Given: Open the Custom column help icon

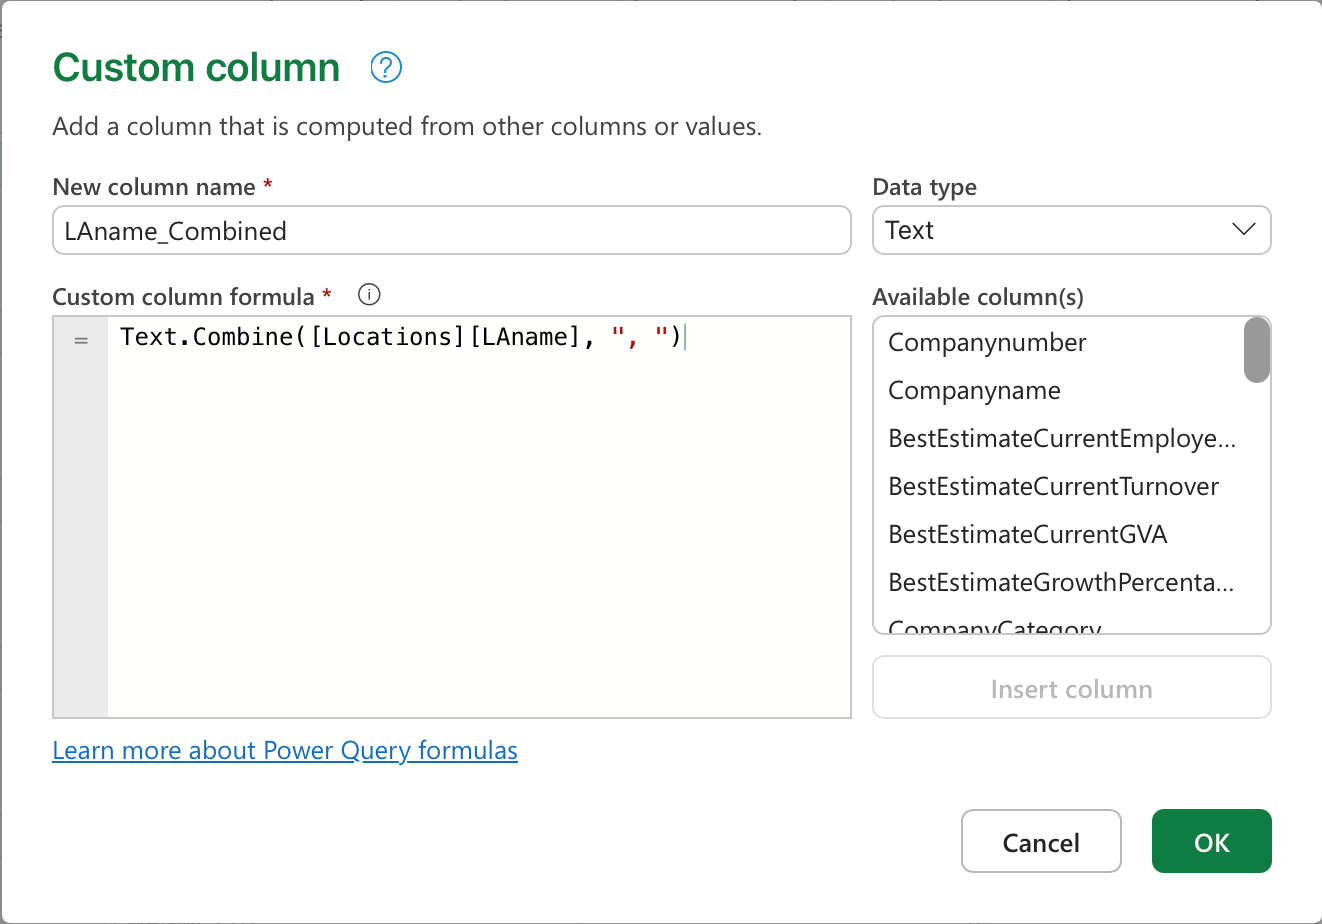Looking at the screenshot, I should (x=386, y=67).
